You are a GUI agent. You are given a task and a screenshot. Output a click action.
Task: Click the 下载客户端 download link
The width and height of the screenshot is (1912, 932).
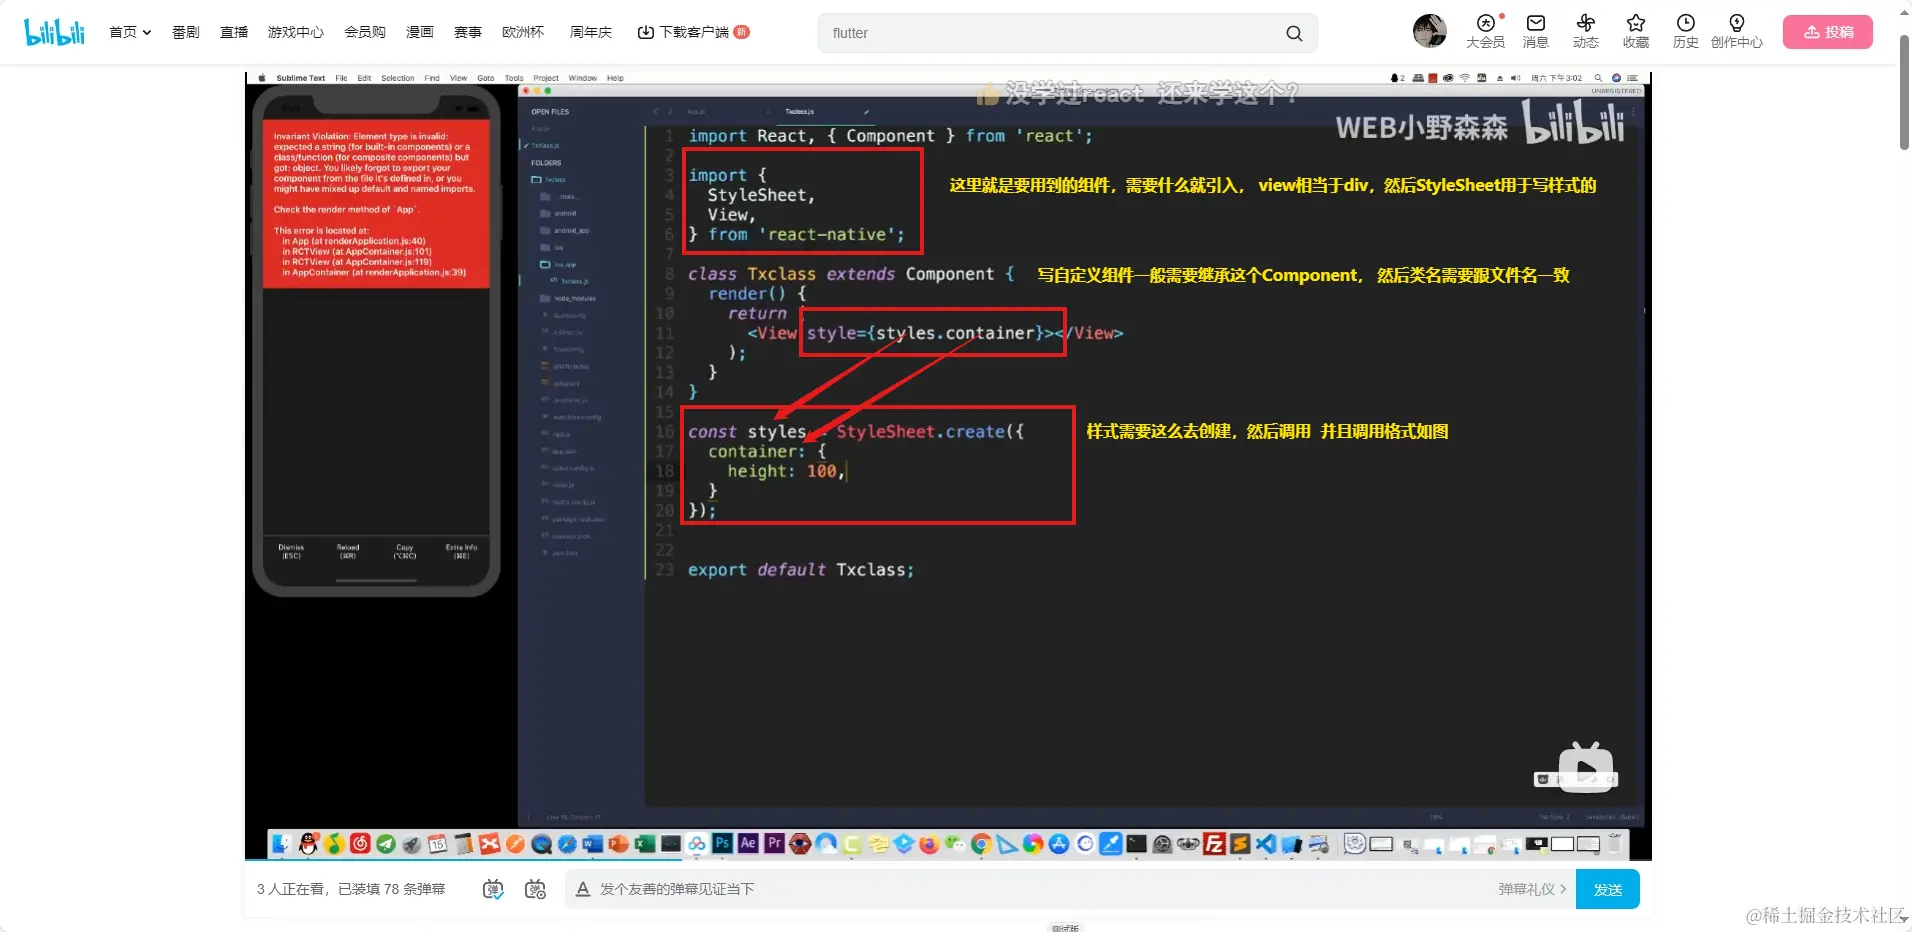point(693,32)
